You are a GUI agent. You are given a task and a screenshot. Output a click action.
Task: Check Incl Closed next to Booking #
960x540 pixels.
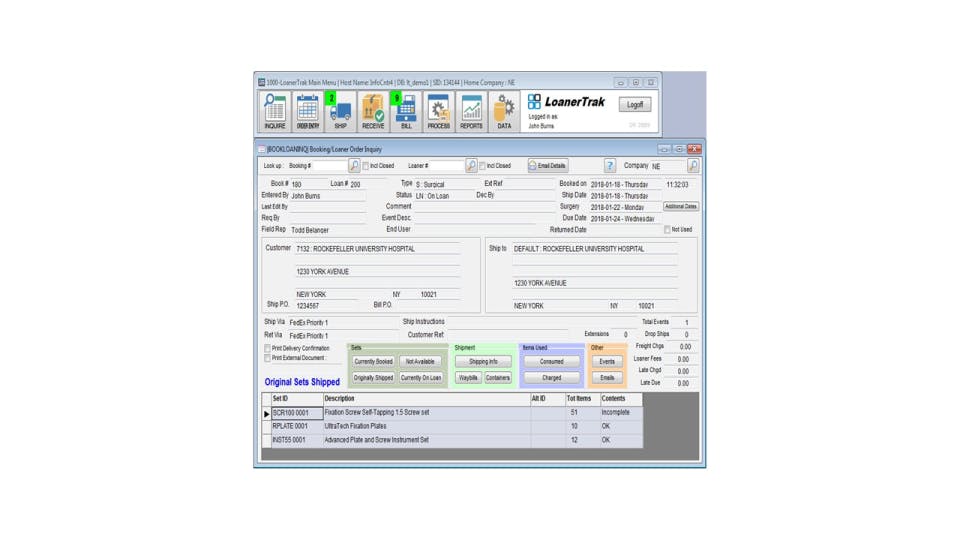(x=366, y=166)
